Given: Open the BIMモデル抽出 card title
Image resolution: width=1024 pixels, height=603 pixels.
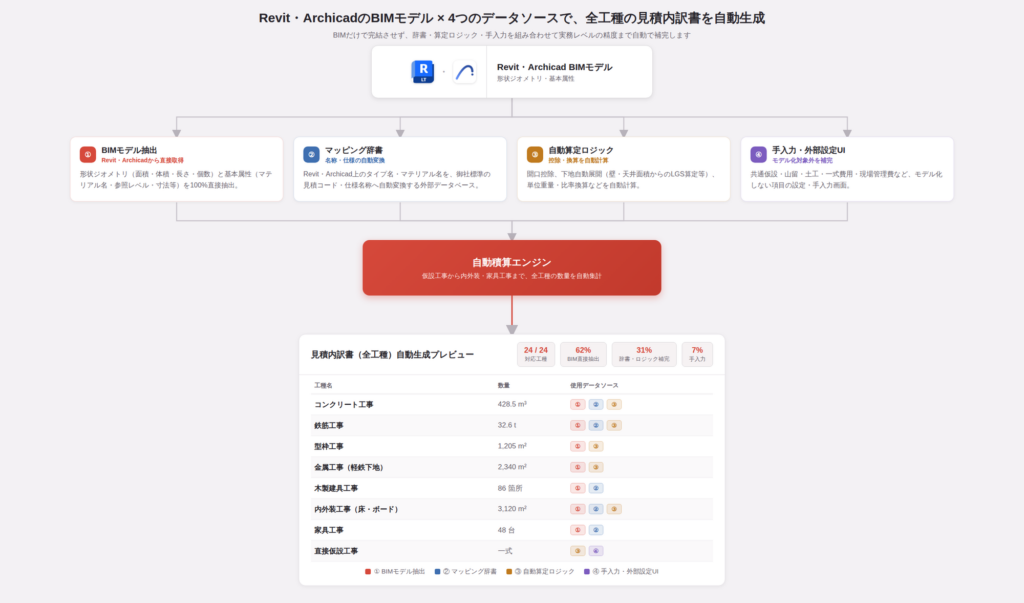Looking at the screenshot, I should (x=129, y=150).
